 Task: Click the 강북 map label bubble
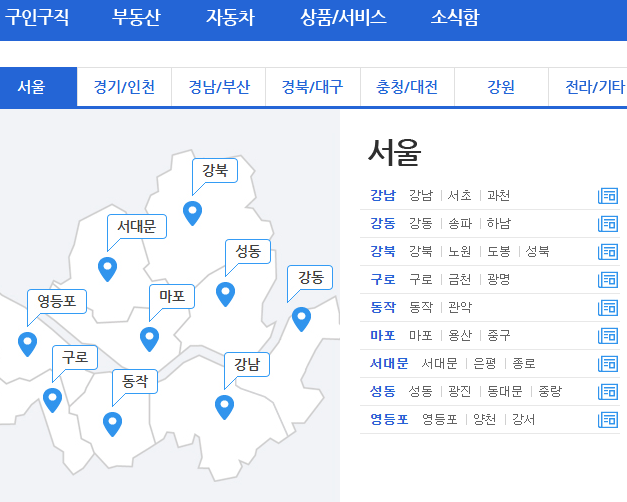tap(215, 171)
